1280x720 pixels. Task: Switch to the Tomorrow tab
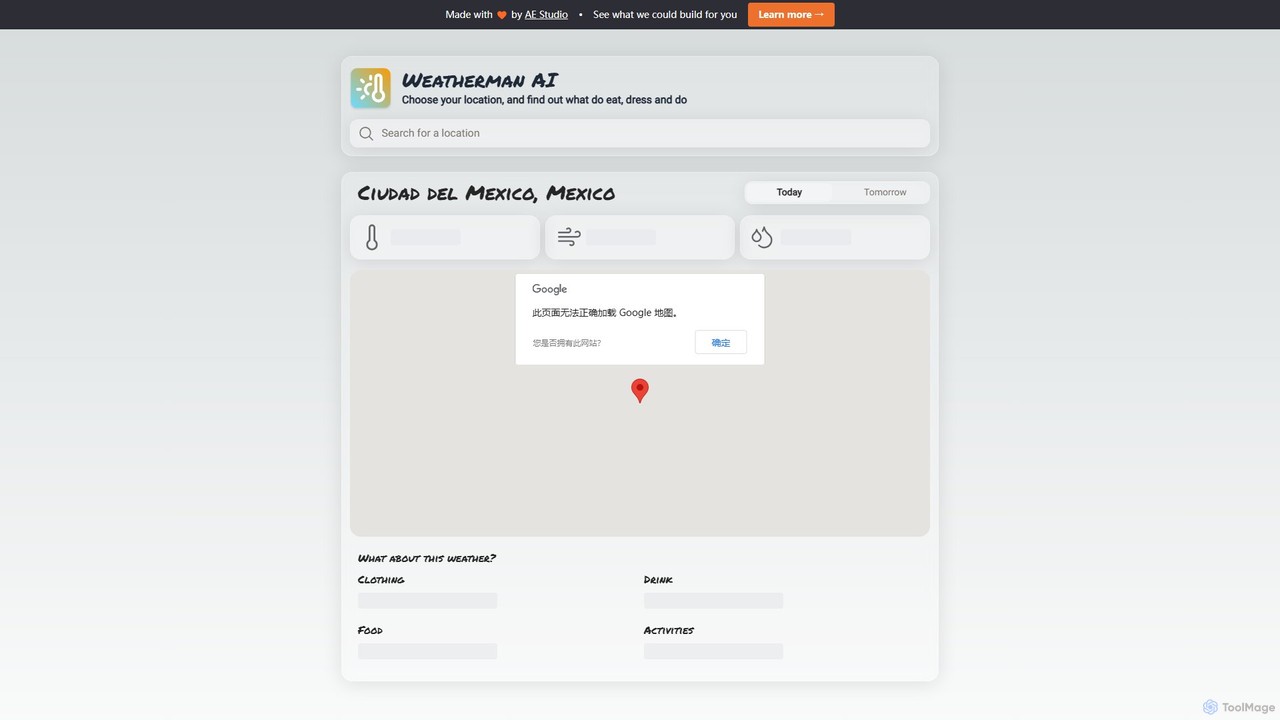pos(885,192)
